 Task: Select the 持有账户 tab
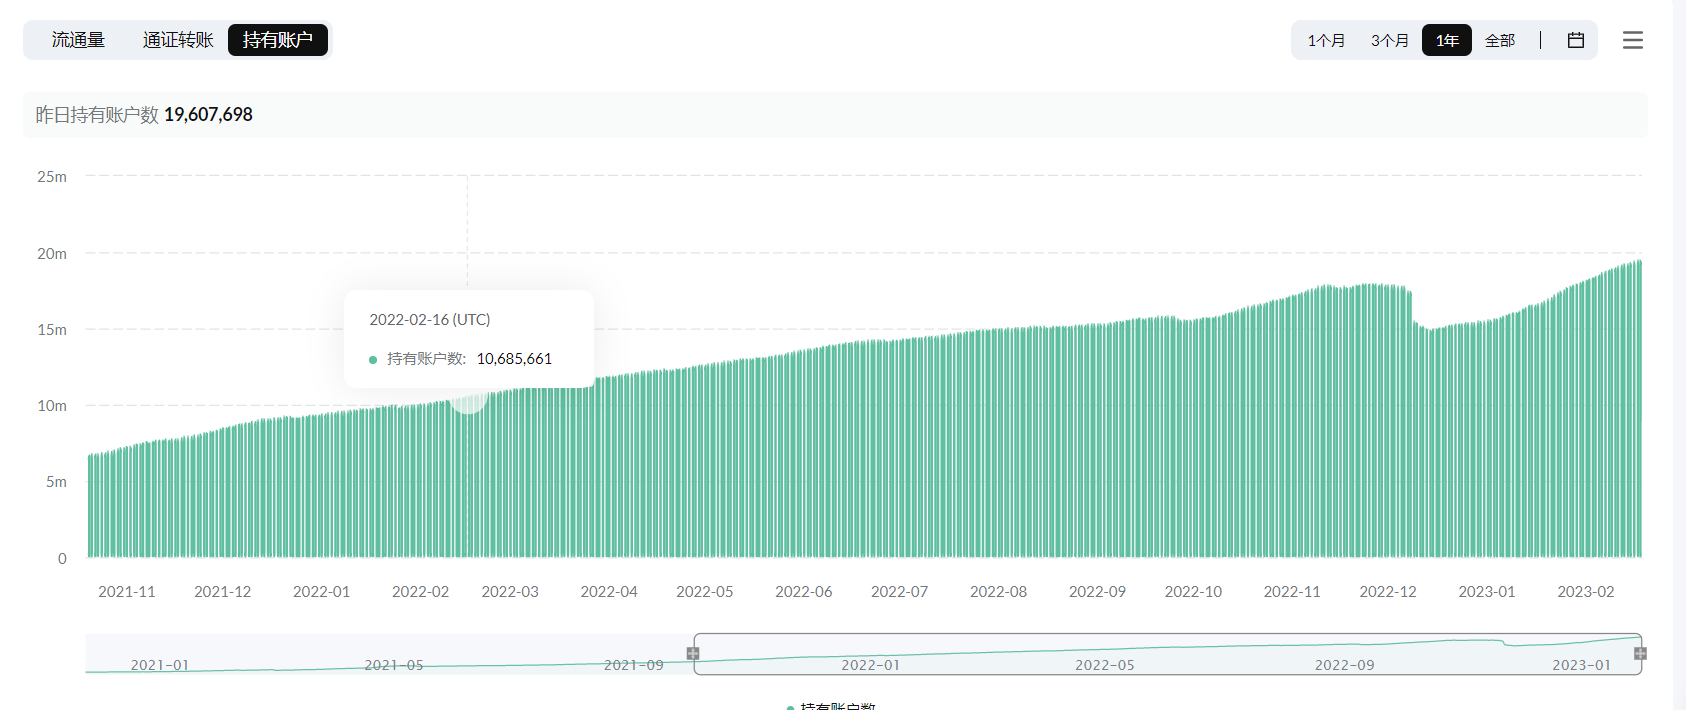278,40
